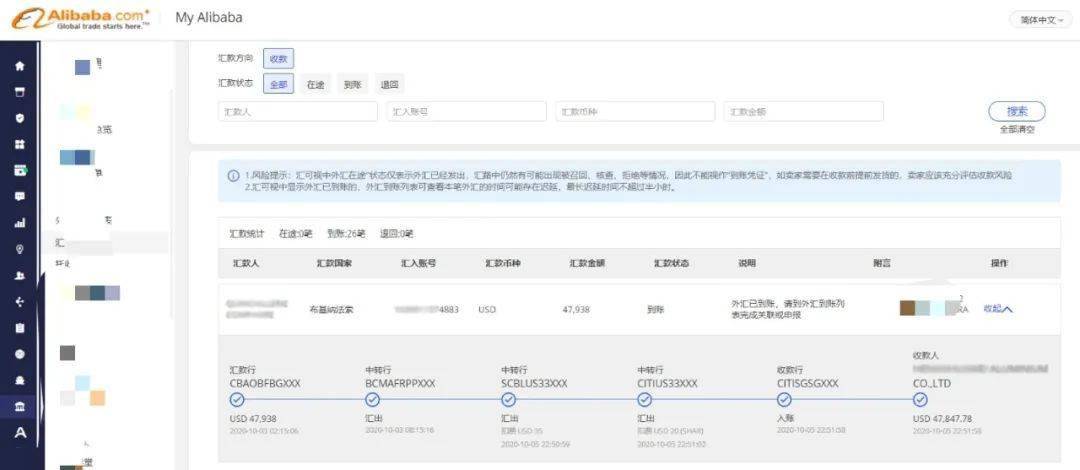Select the 收款 remittance direction filter

(278, 59)
